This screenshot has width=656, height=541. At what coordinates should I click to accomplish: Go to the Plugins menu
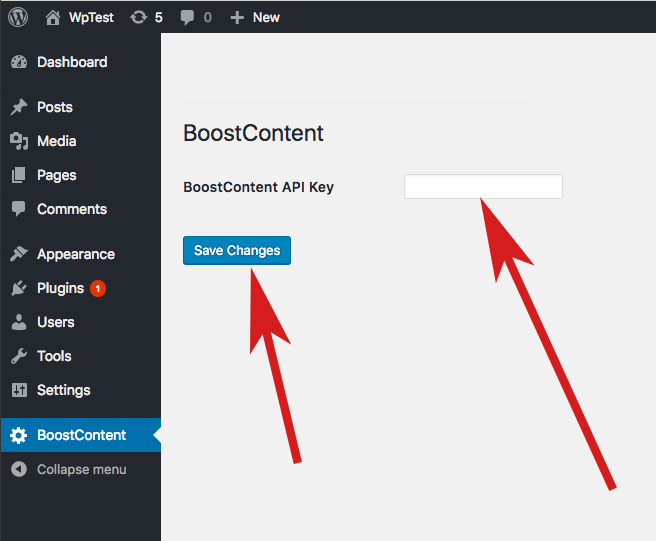click(60, 288)
